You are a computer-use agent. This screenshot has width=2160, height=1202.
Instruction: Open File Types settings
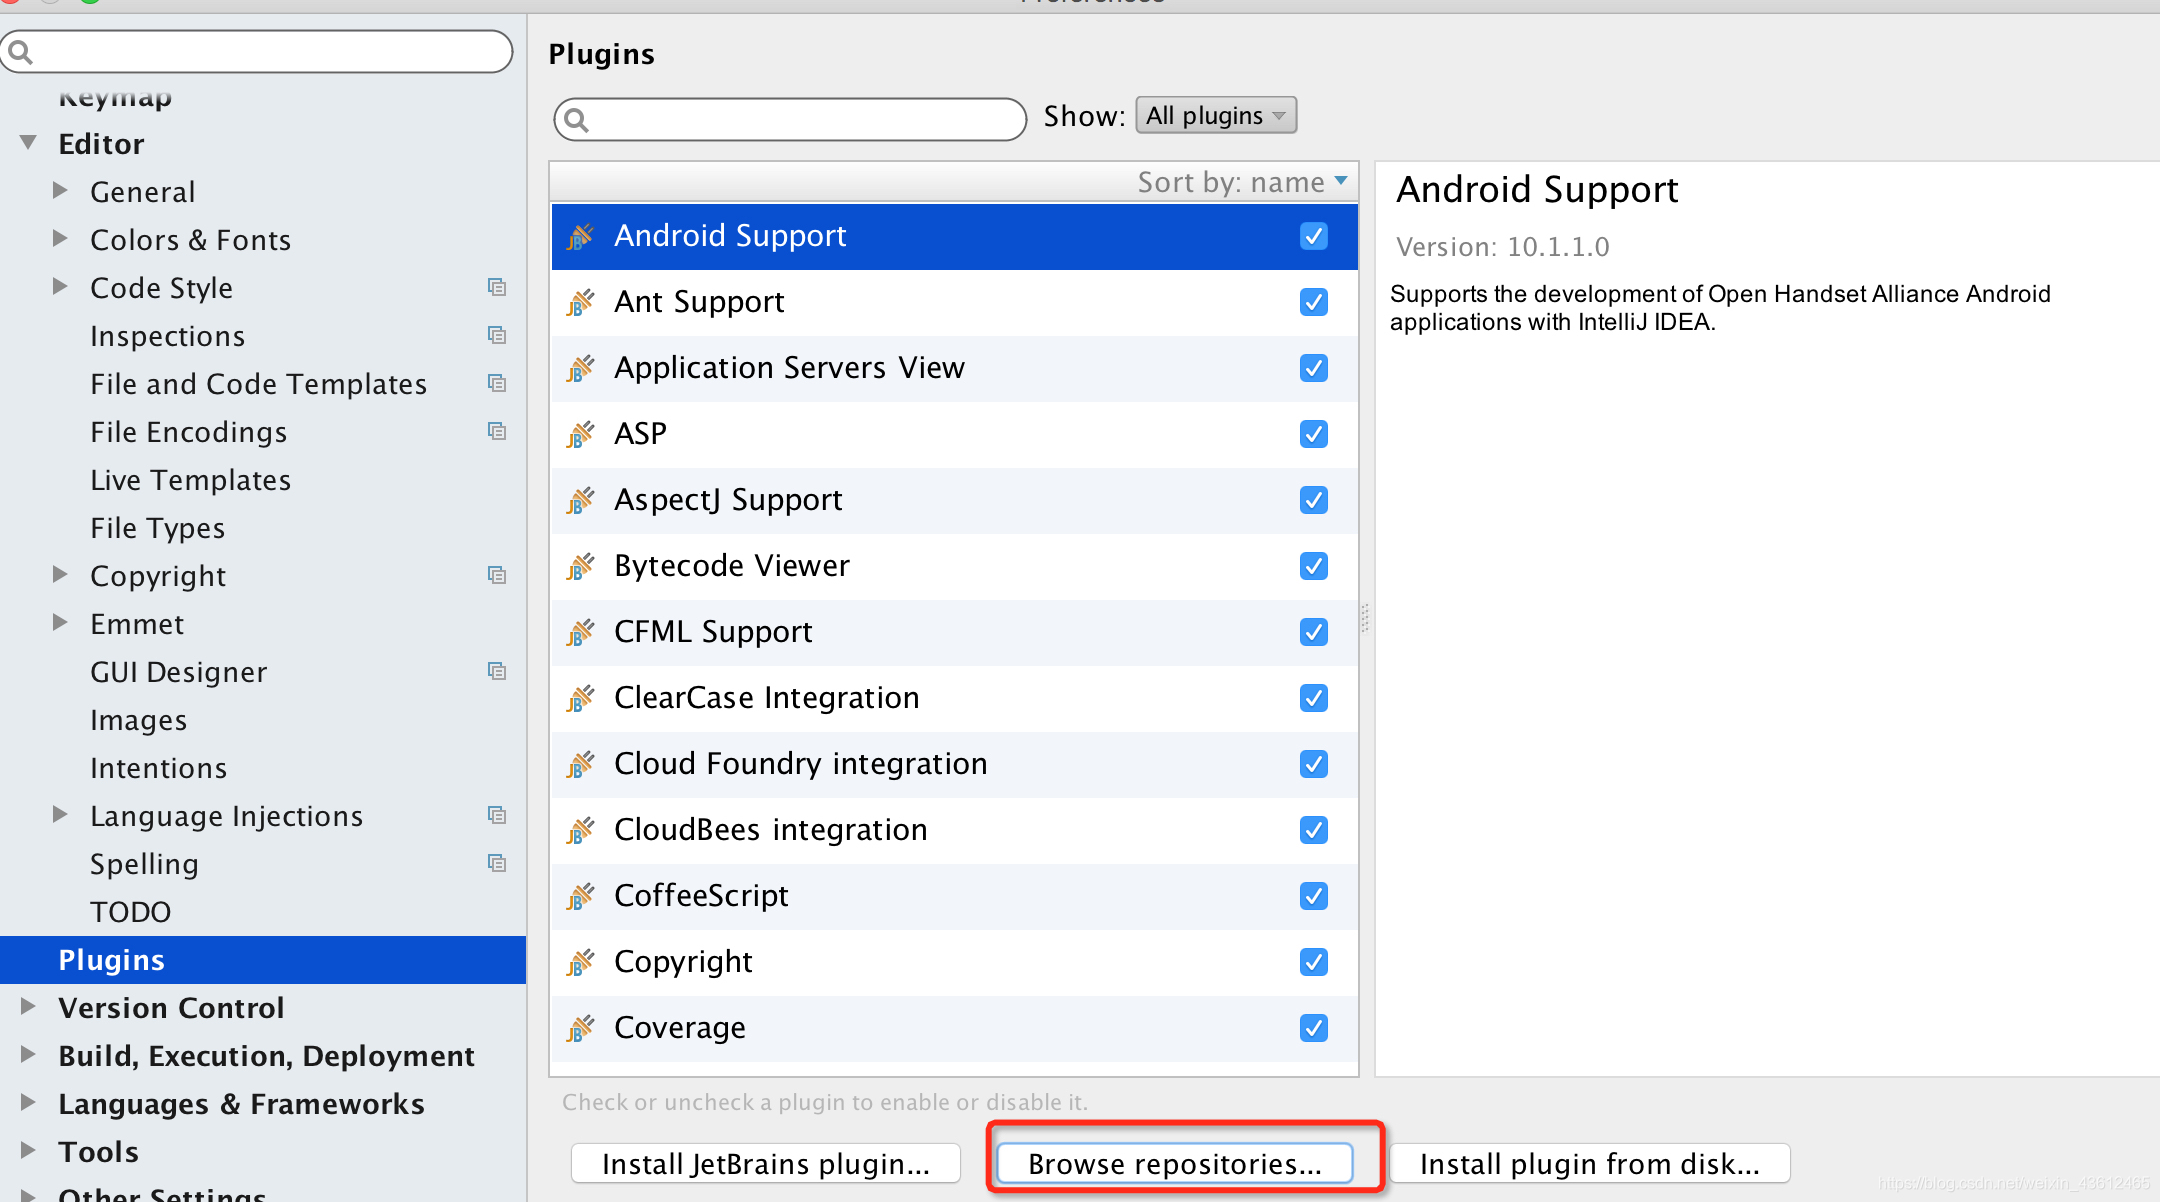[157, 528]
